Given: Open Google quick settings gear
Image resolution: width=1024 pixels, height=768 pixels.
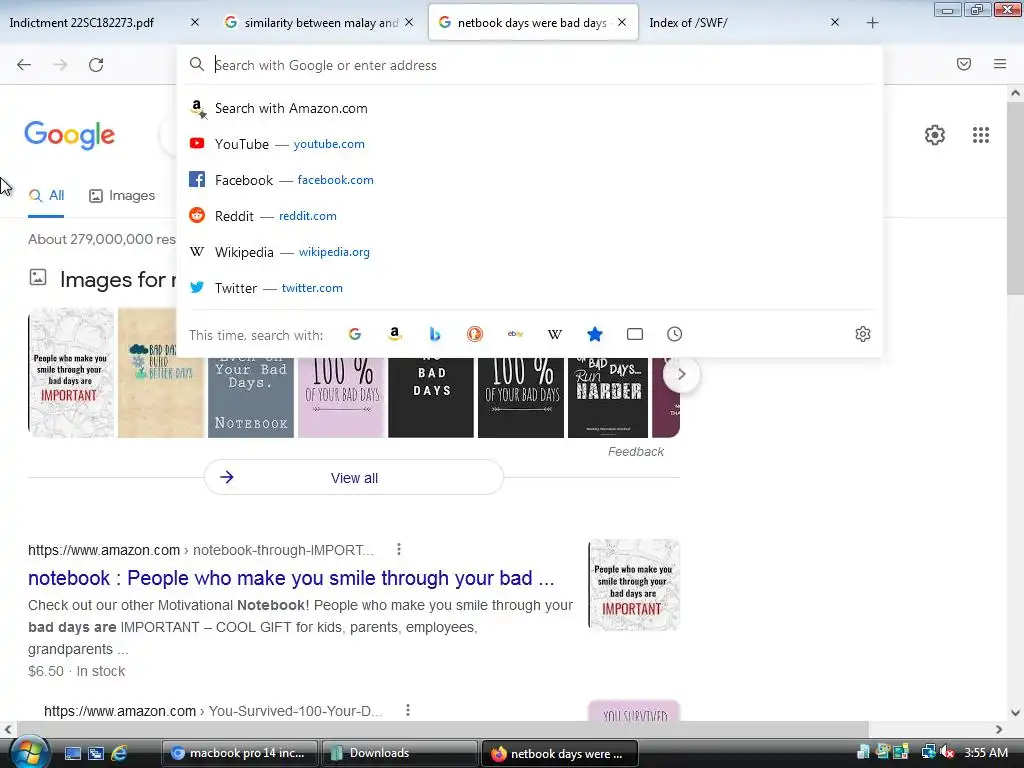Looking at the screenshot, I should pos(935,135).
